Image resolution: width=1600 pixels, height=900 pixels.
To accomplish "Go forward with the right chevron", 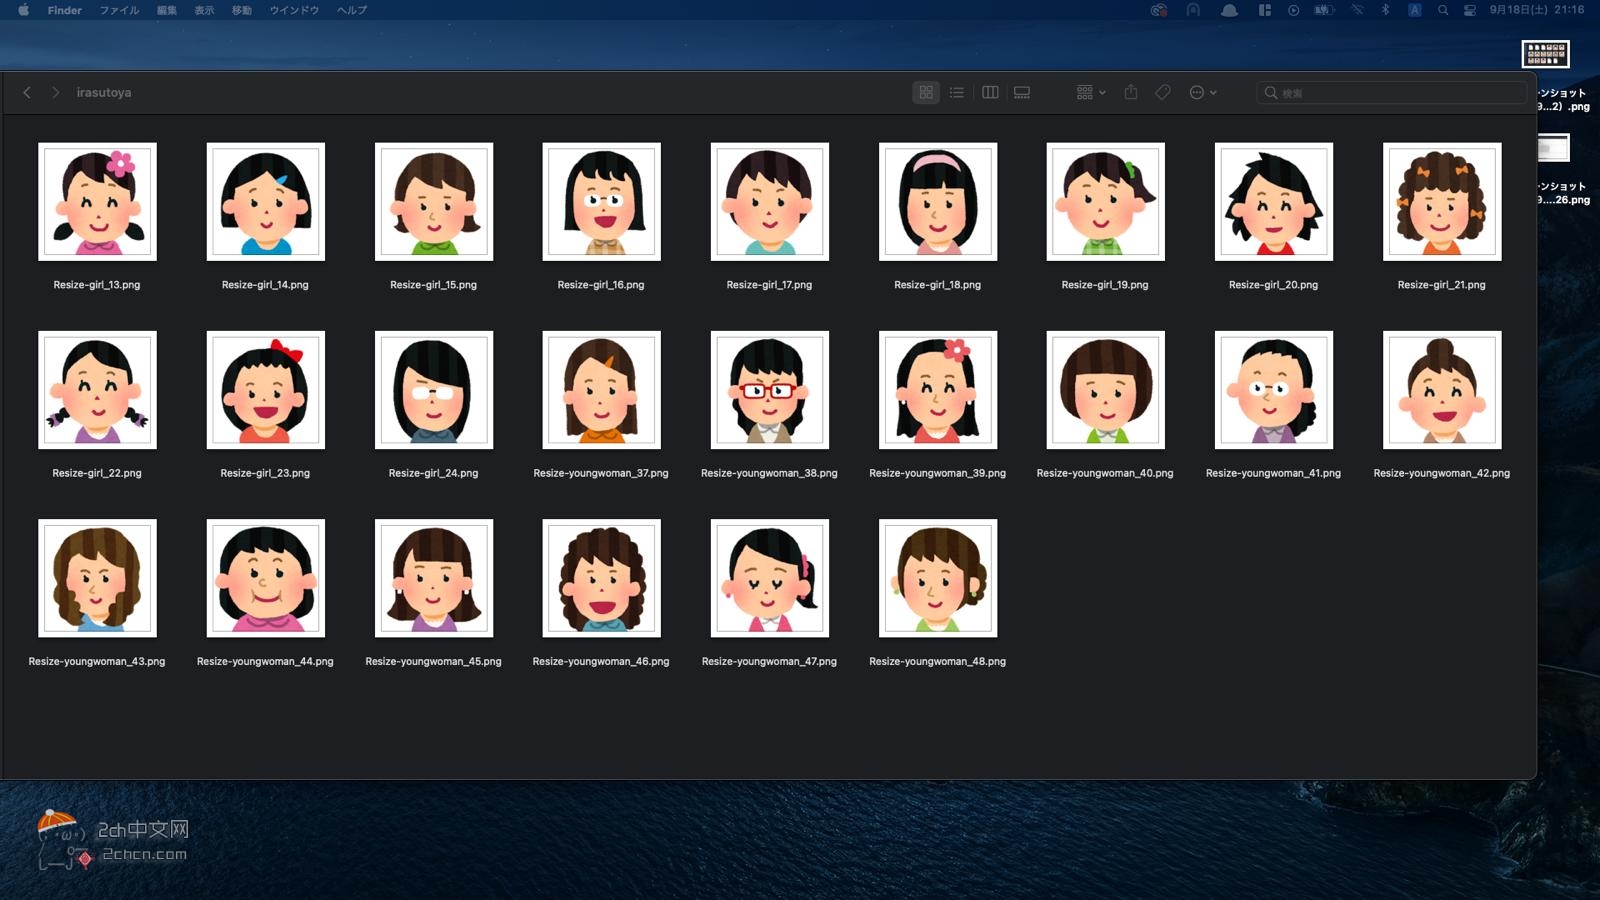I will point(55,92).
